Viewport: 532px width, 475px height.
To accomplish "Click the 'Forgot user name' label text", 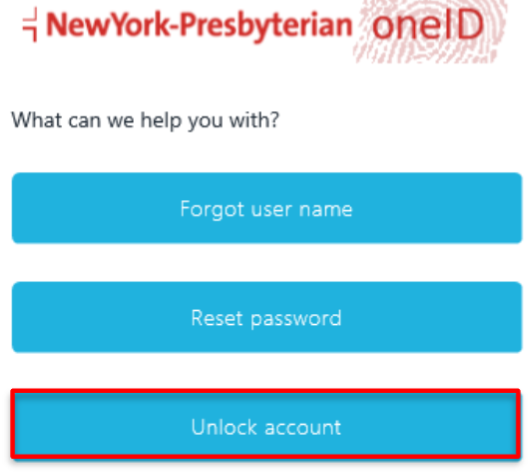I will pyautogui.click(x=266, y=209).
